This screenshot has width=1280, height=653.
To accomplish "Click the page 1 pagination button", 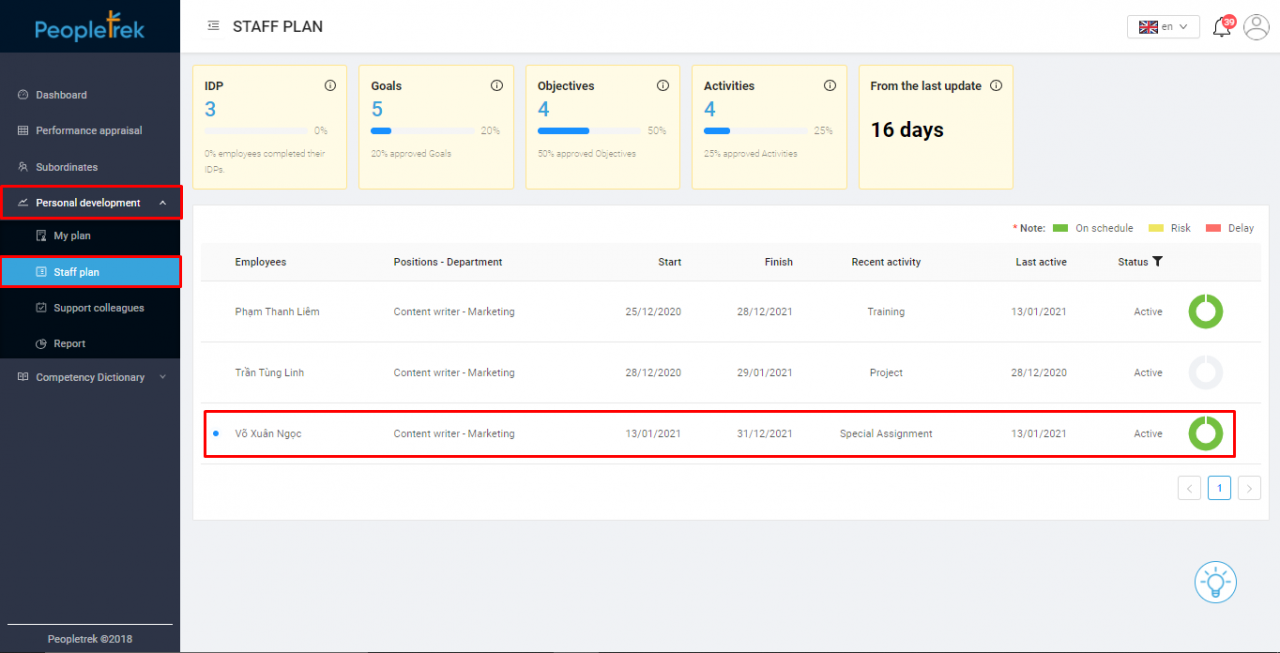I will pos(1219,487).
